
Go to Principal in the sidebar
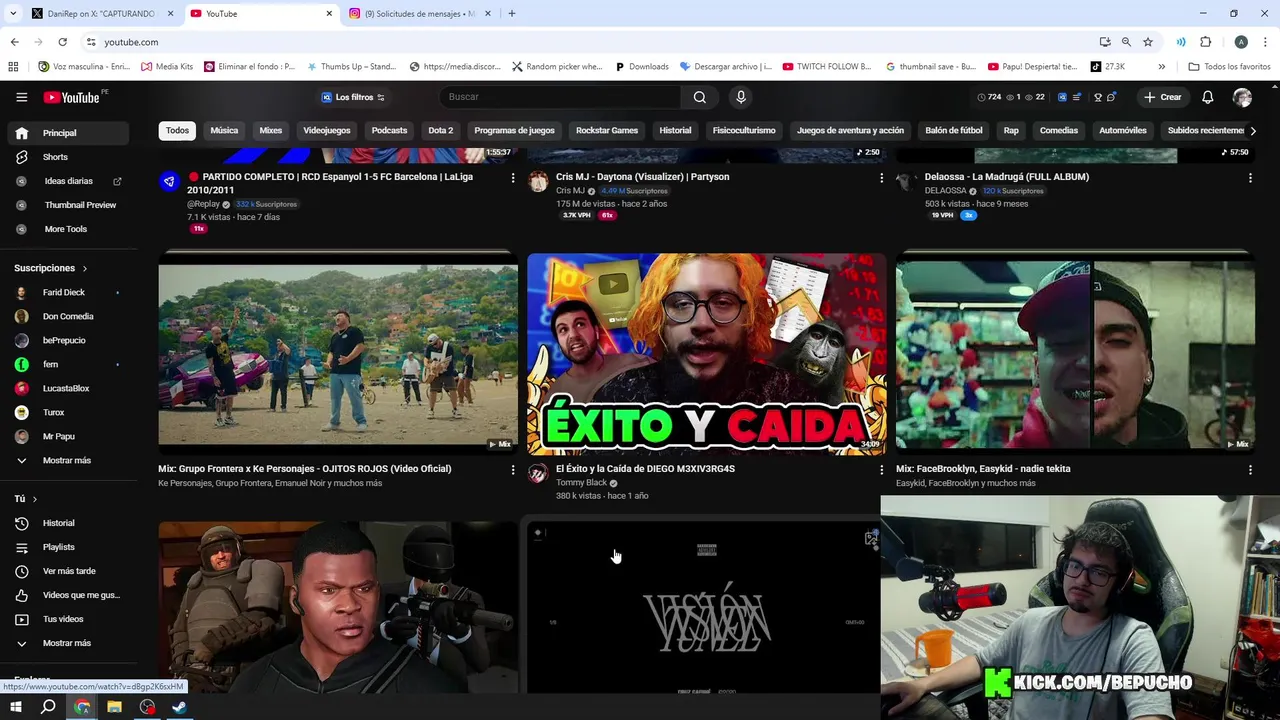tap(68, 133)
